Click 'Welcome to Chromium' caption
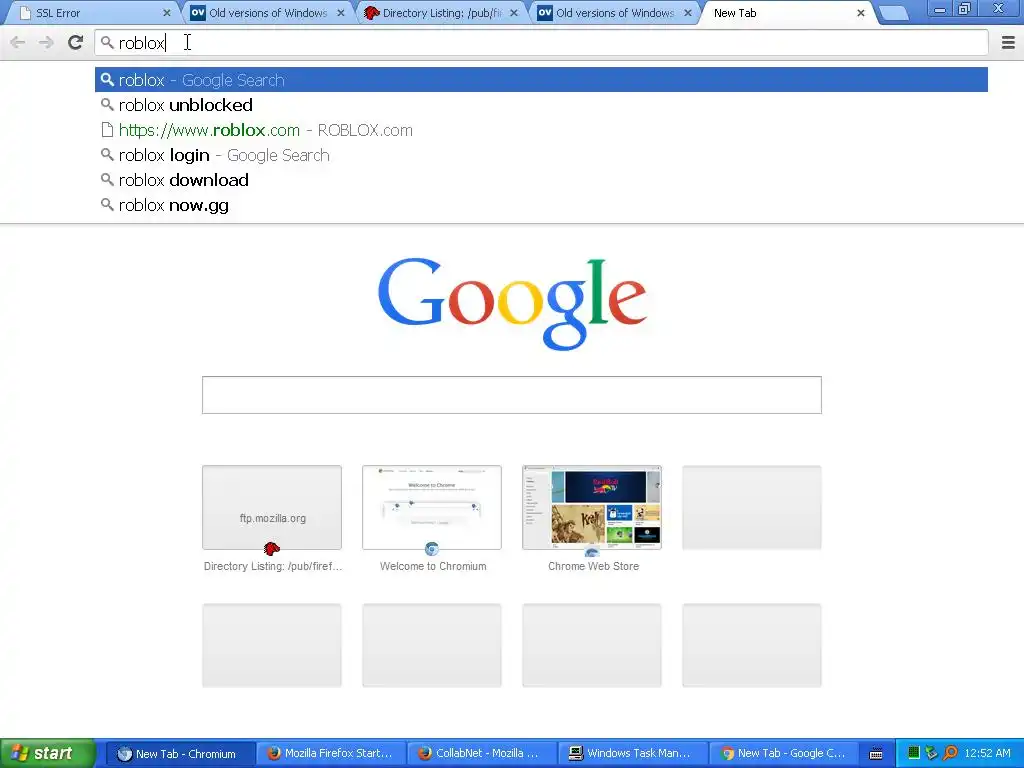Screen dimensions: 1024x768 click(433, 566)
